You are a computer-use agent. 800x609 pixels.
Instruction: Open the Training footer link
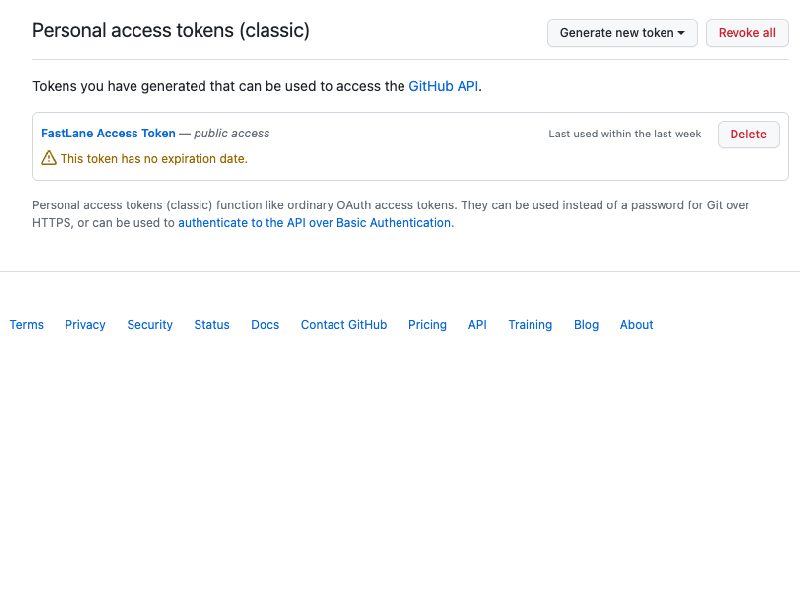(530, 325)
